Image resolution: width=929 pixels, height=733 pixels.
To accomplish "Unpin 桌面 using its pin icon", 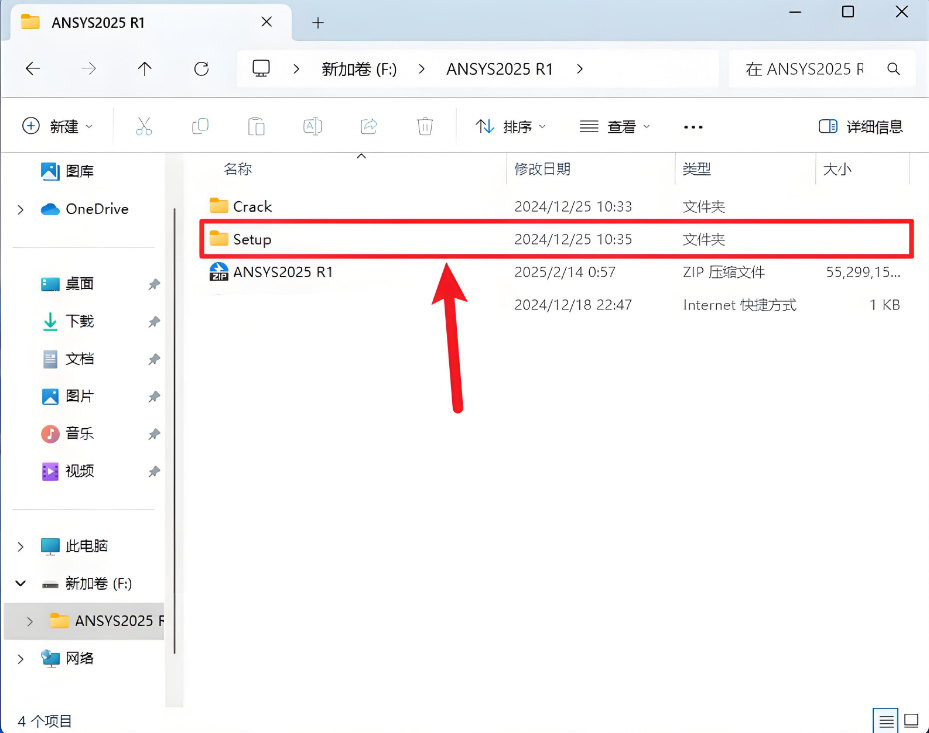I will pos(154,284).
